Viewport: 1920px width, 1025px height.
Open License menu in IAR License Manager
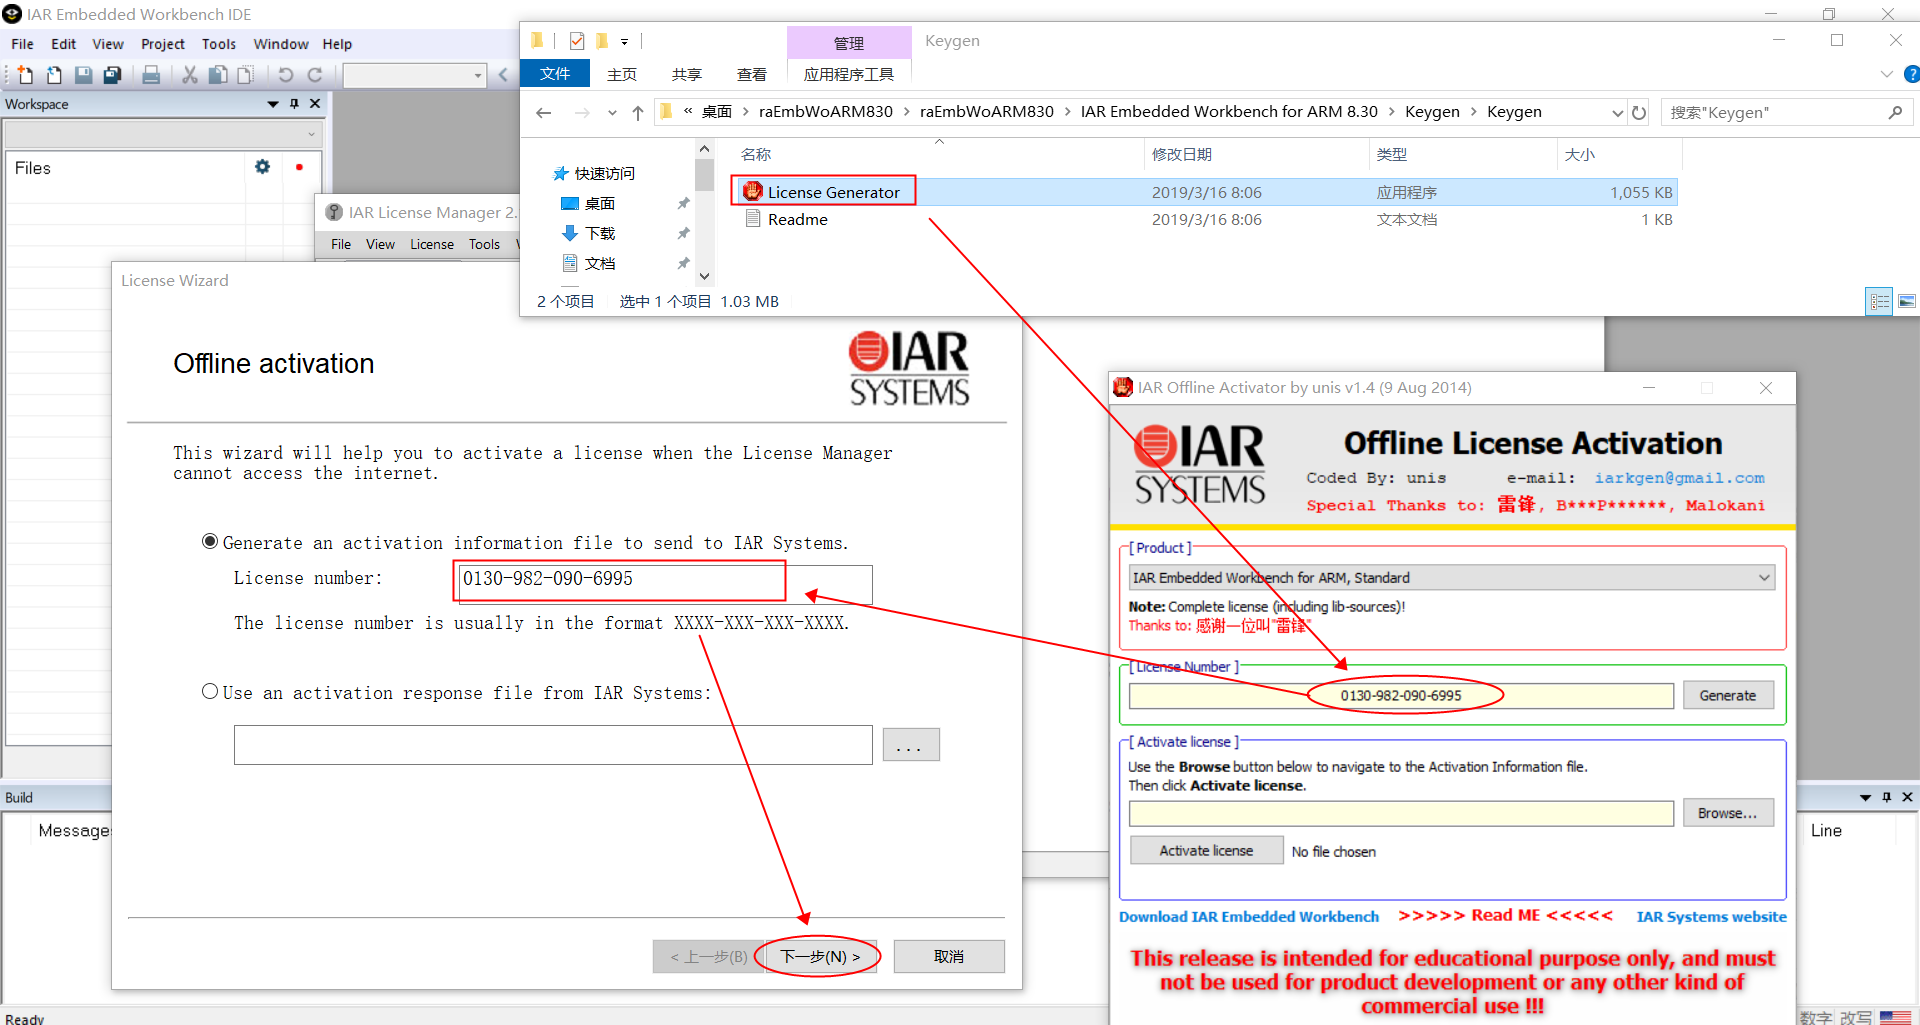coord(432,244)
